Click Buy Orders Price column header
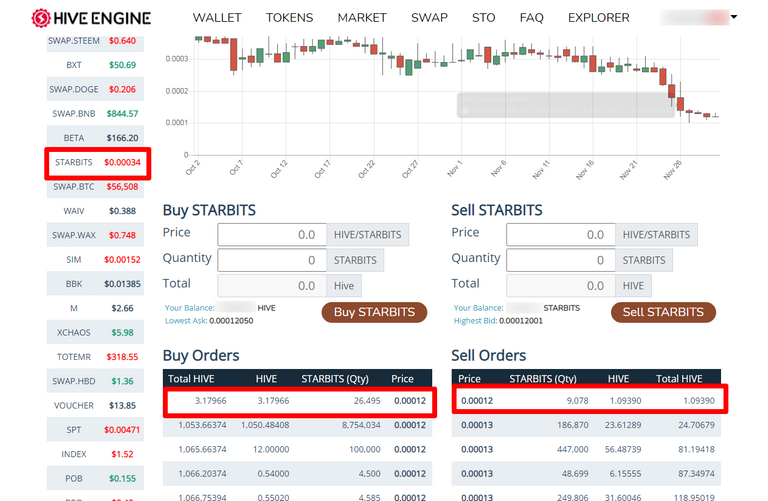Screen dimensions: 768x501 point(402,379)
